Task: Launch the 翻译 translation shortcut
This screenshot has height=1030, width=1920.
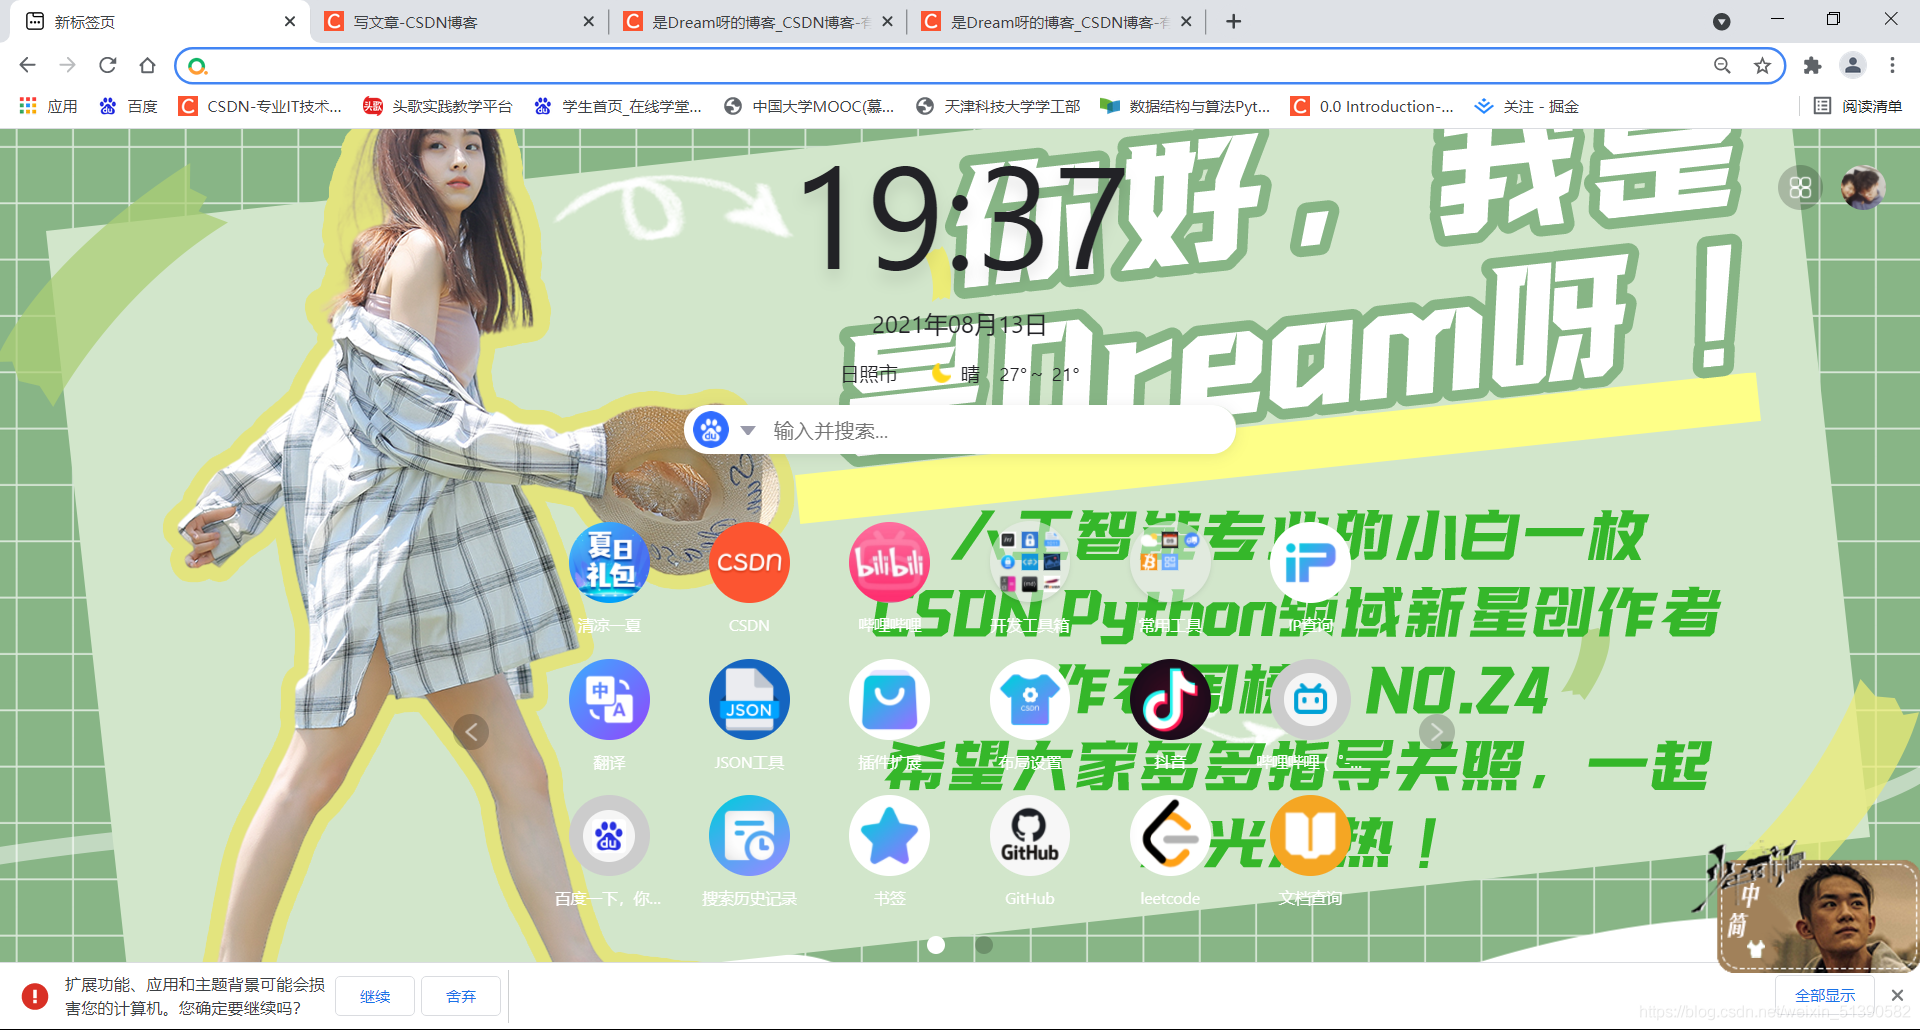Action: pos(609,699)
